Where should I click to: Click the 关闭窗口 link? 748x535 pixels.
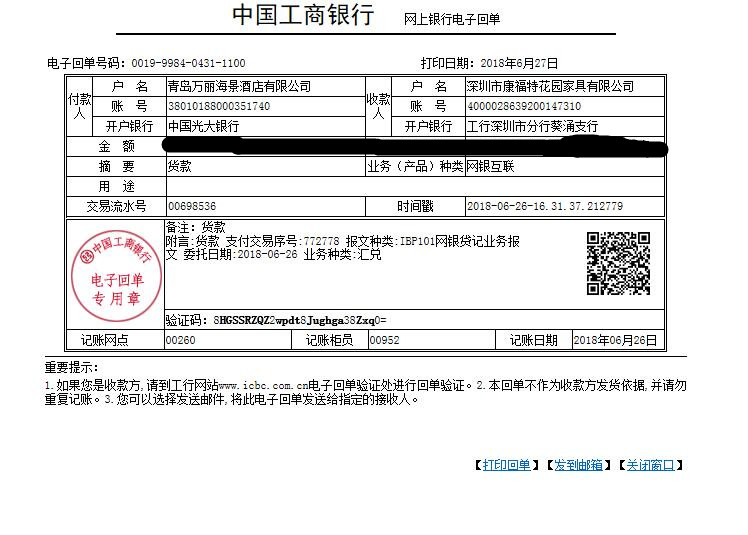pos(650,465)
